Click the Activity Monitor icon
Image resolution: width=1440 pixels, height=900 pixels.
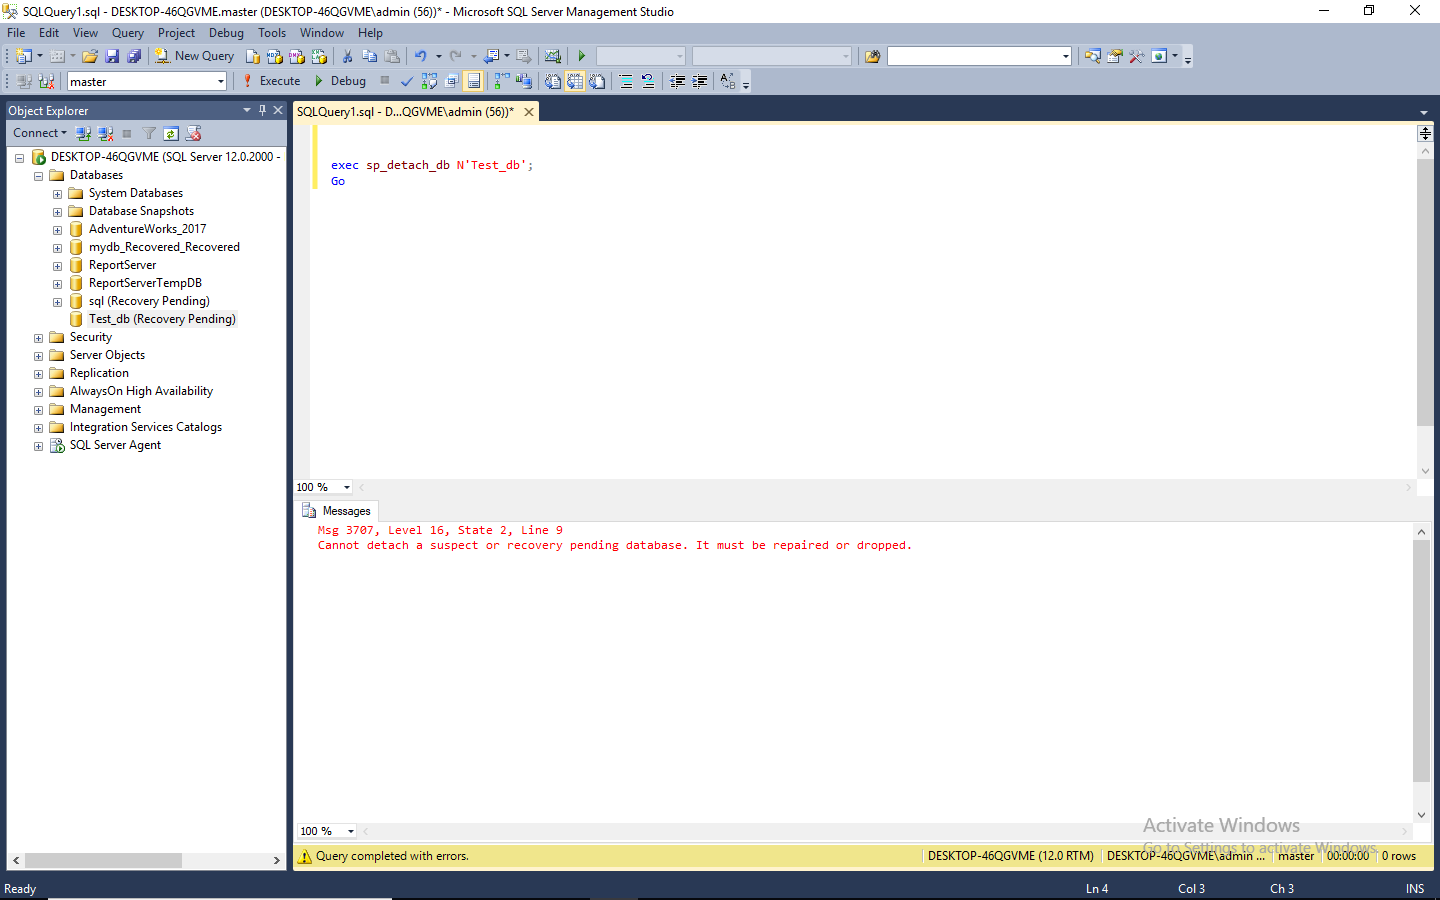552,56
